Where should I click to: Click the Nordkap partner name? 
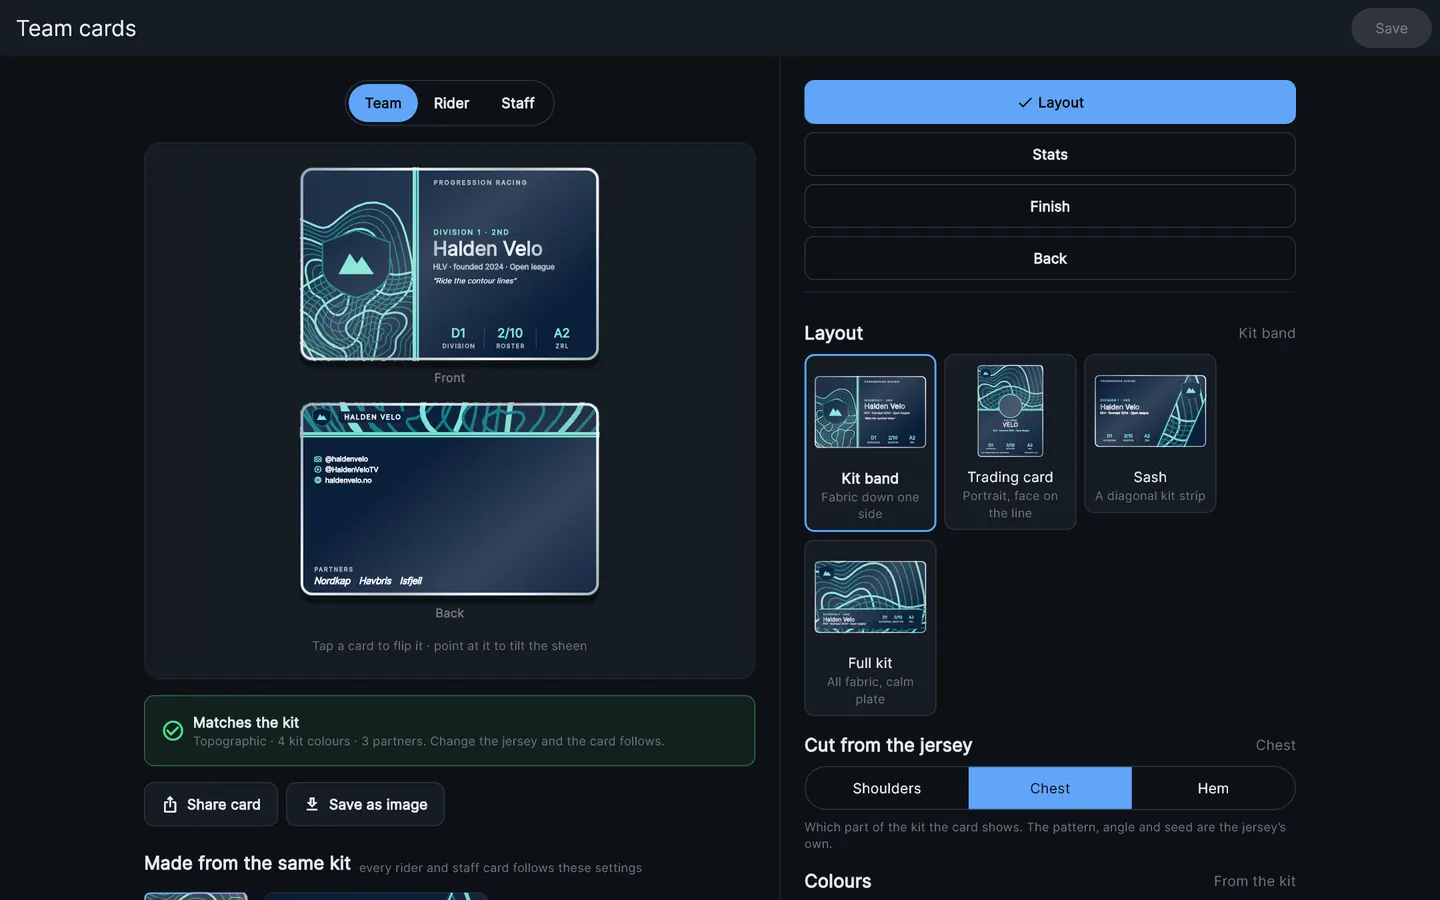point(332,581)
